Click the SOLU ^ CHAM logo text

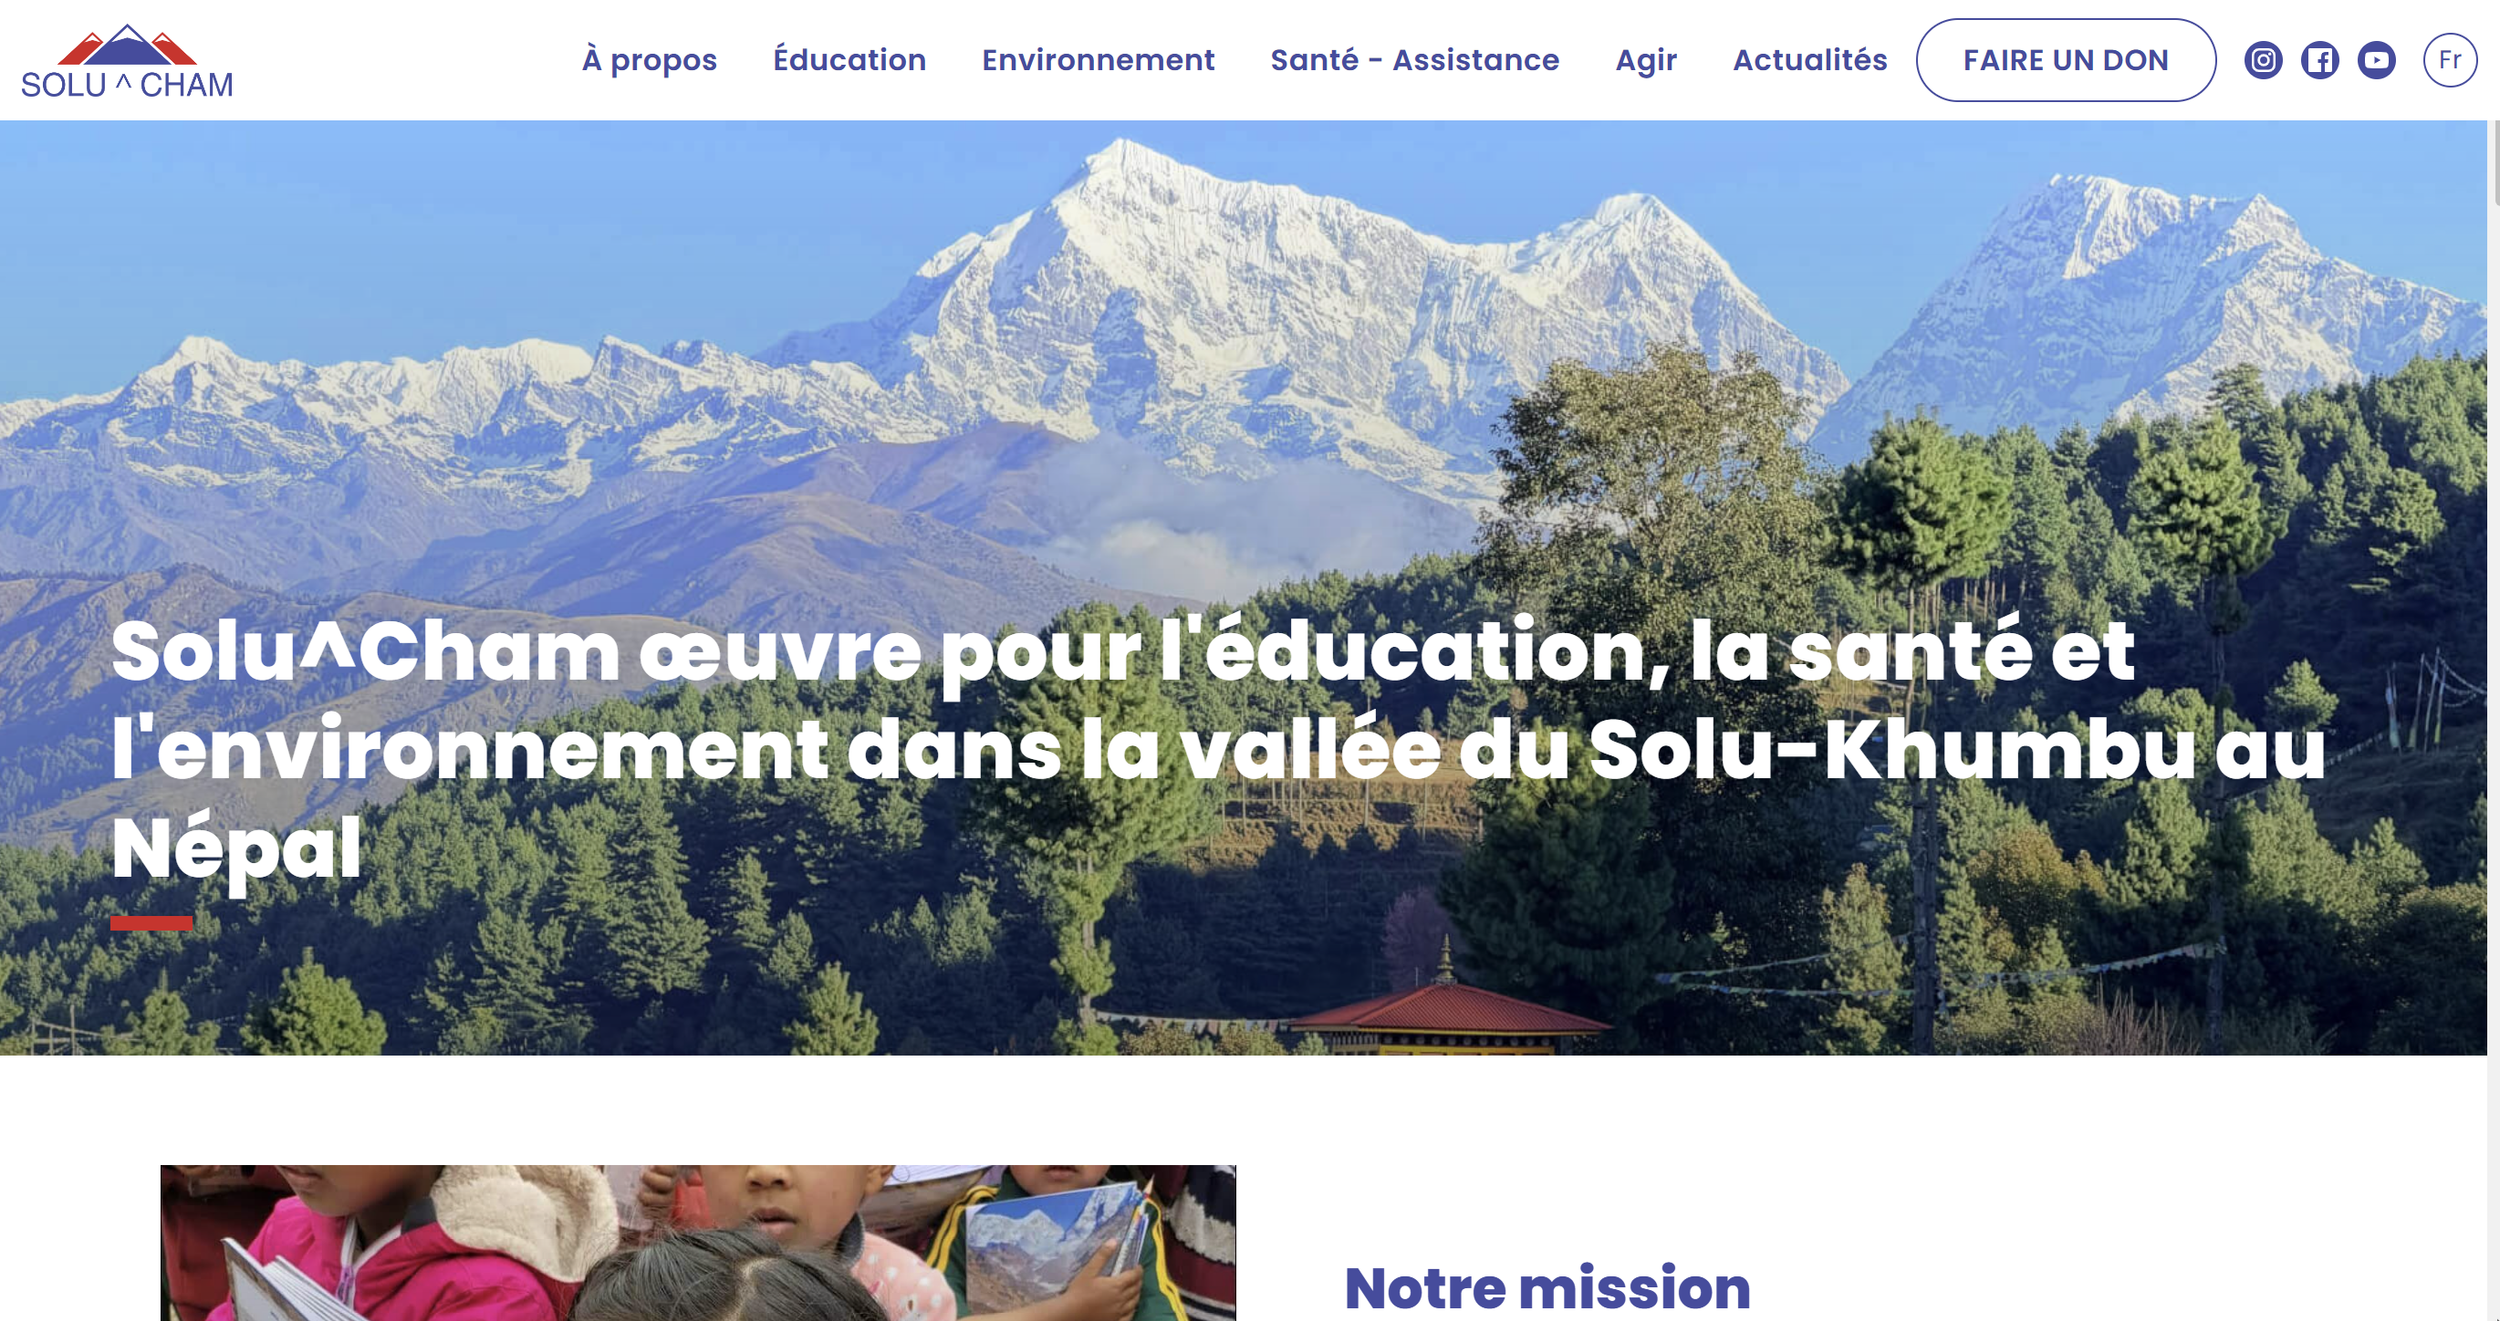tap(127, 85)
